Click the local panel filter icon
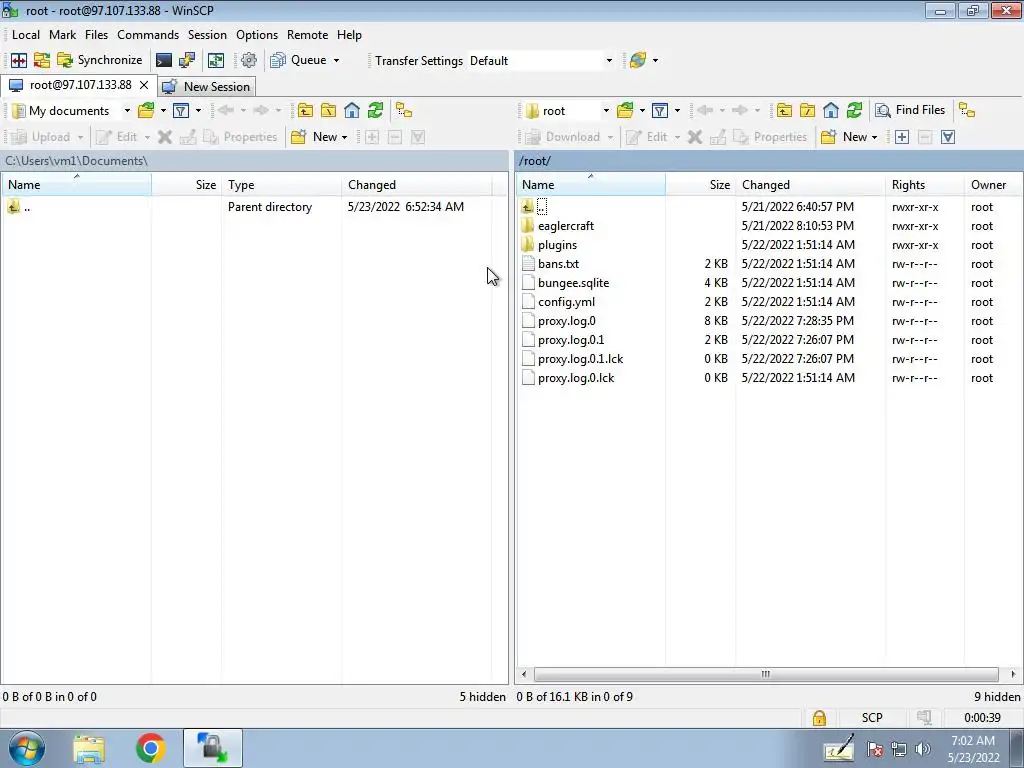 (181, 110)
